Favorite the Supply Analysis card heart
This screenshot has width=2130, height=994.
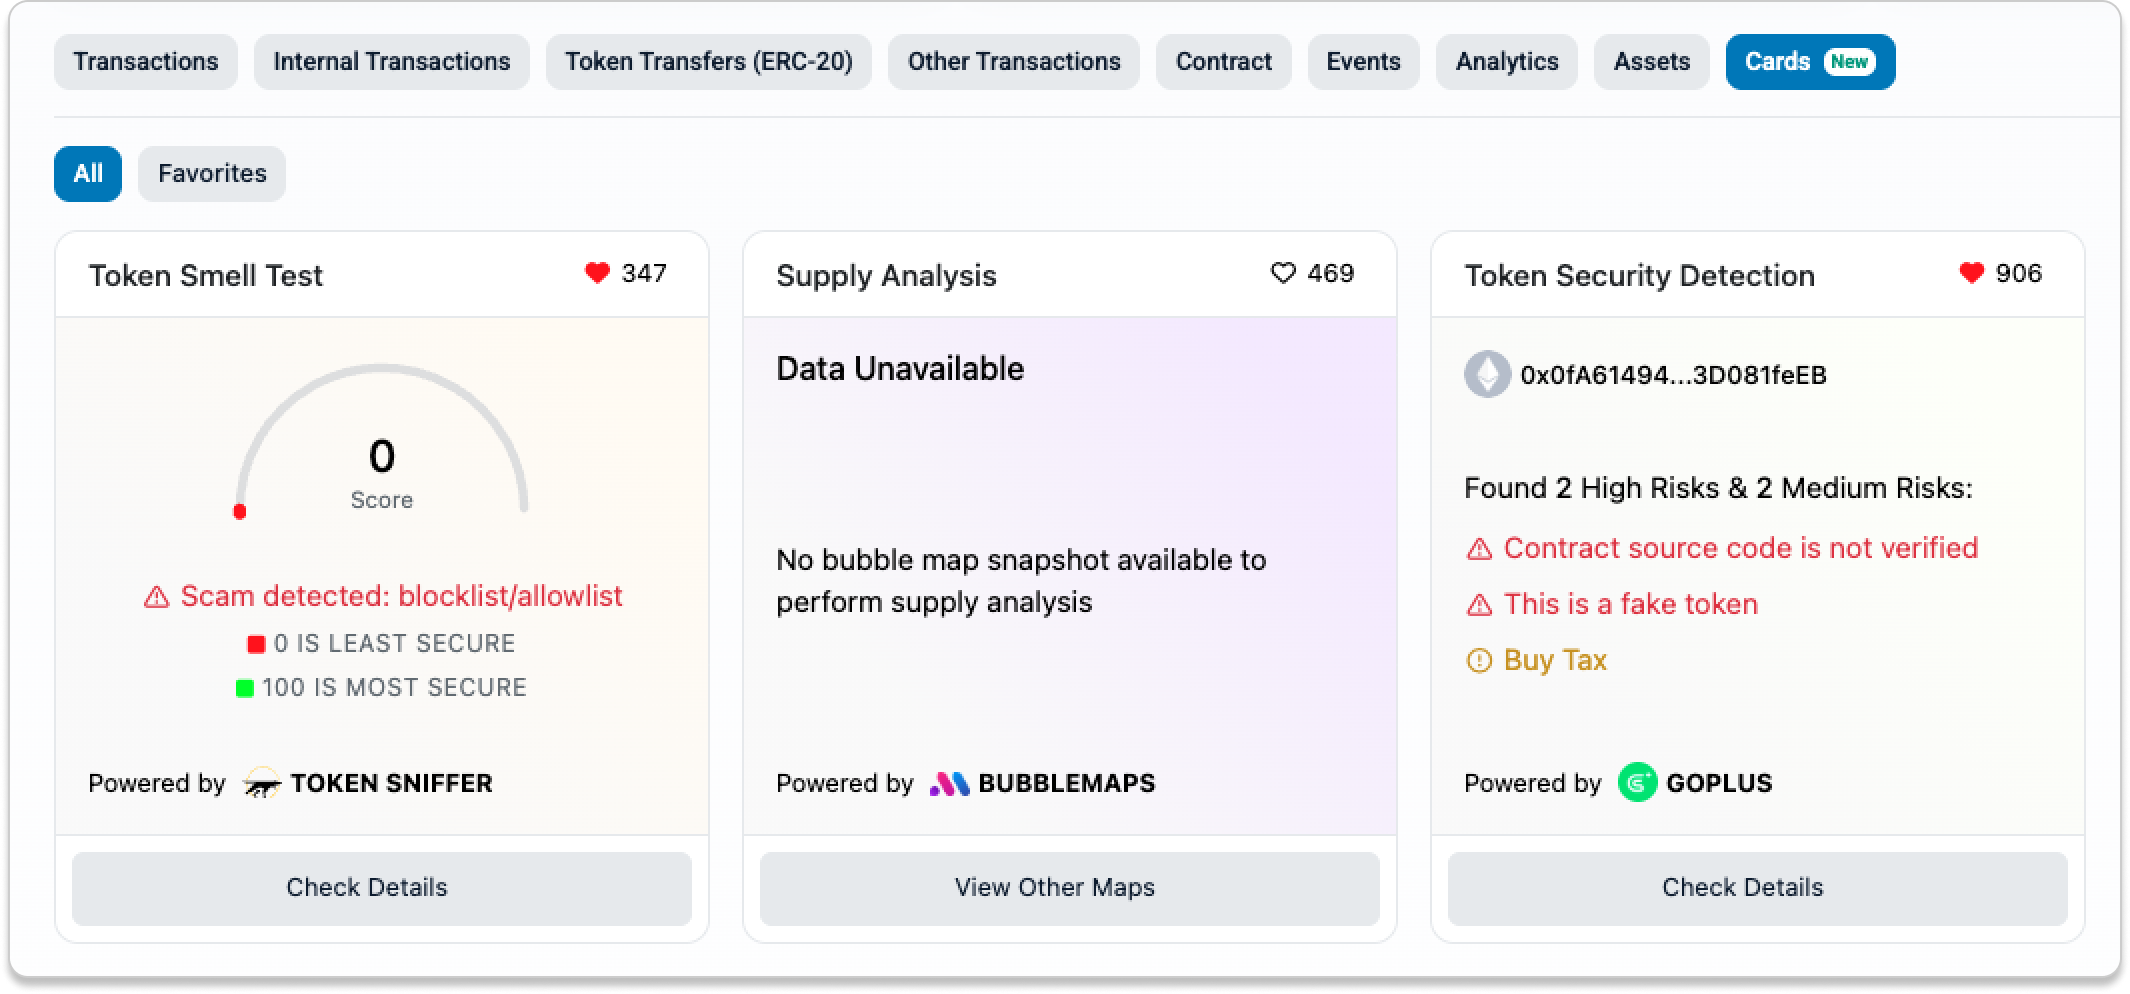1283,273
